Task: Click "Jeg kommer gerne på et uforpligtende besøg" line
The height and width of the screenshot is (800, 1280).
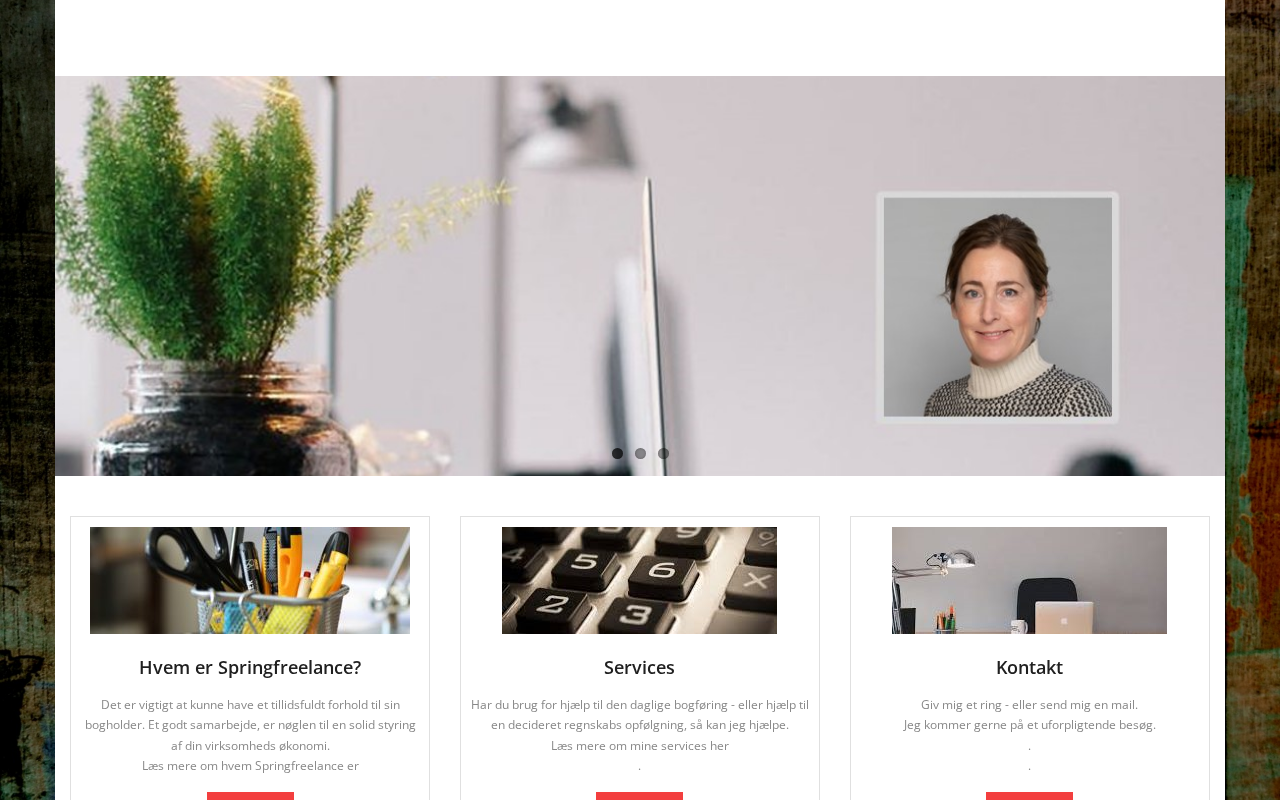Action: 1029,725
